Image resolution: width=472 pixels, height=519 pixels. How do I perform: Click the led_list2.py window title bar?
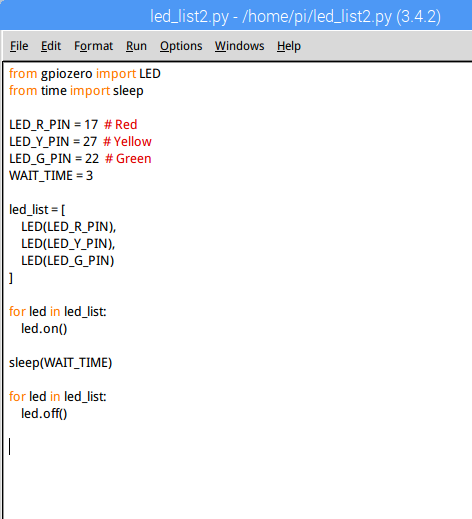pyautogui.click(x=295, y=16)
